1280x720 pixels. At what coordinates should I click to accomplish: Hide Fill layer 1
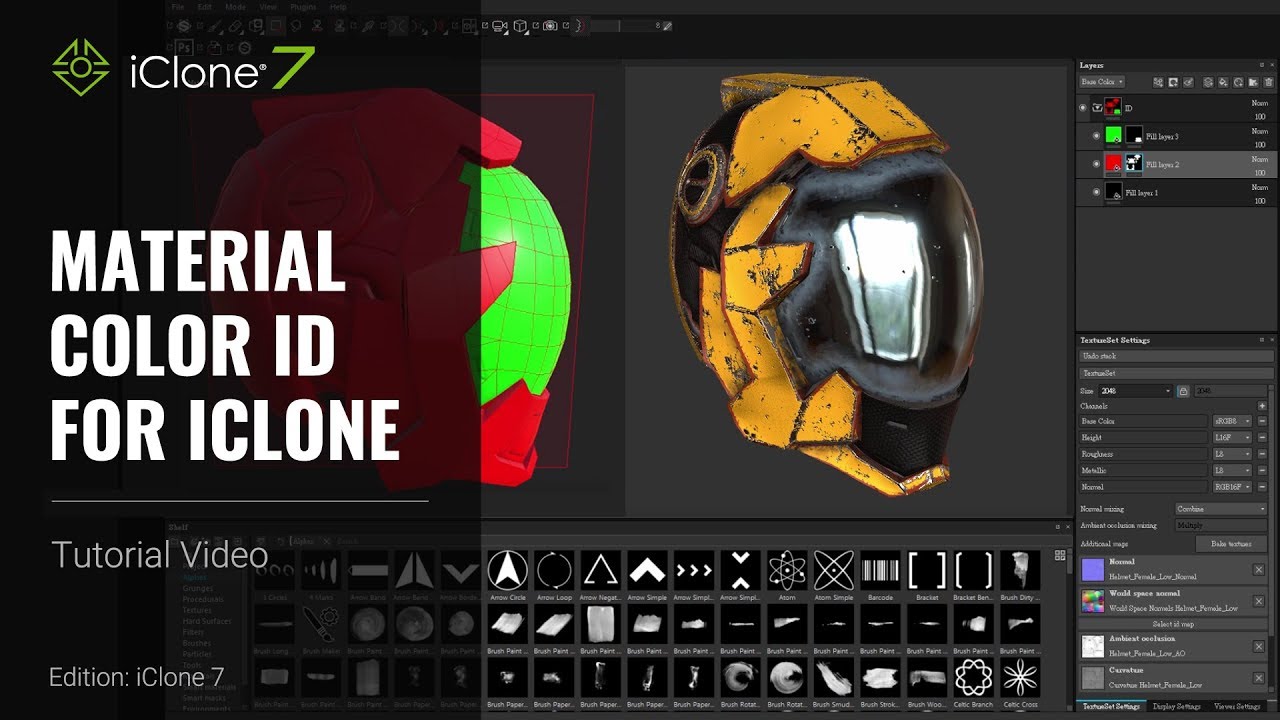tap(1096, 192)
